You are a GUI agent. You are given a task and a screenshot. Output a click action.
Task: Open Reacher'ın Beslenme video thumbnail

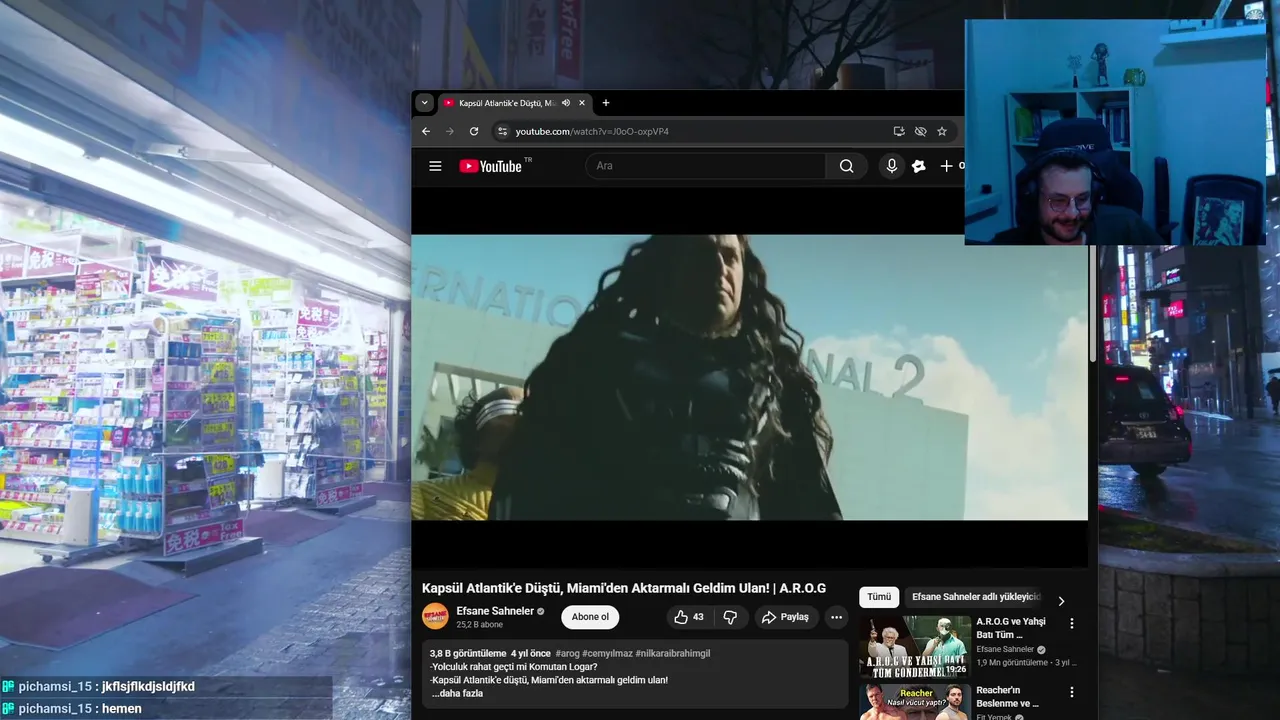[915, 701]
